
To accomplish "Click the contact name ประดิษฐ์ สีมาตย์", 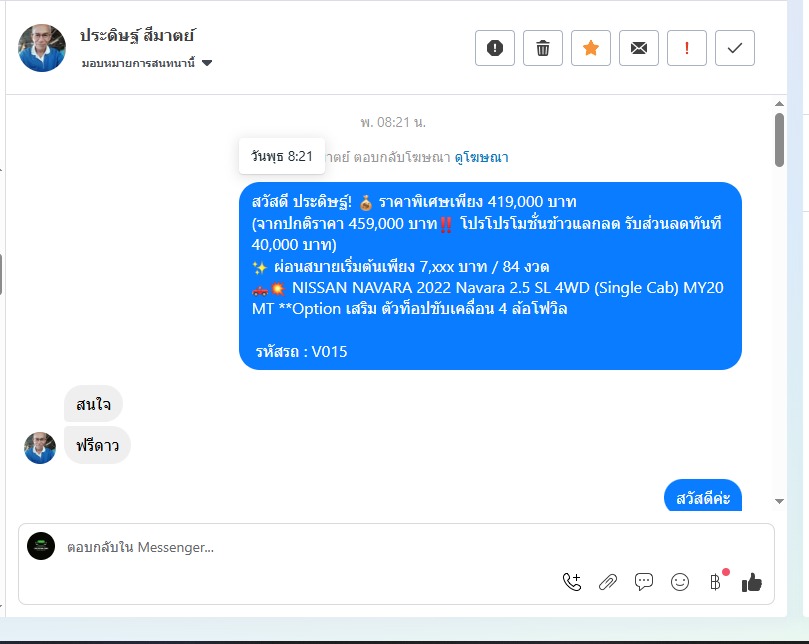I will 137,35.
